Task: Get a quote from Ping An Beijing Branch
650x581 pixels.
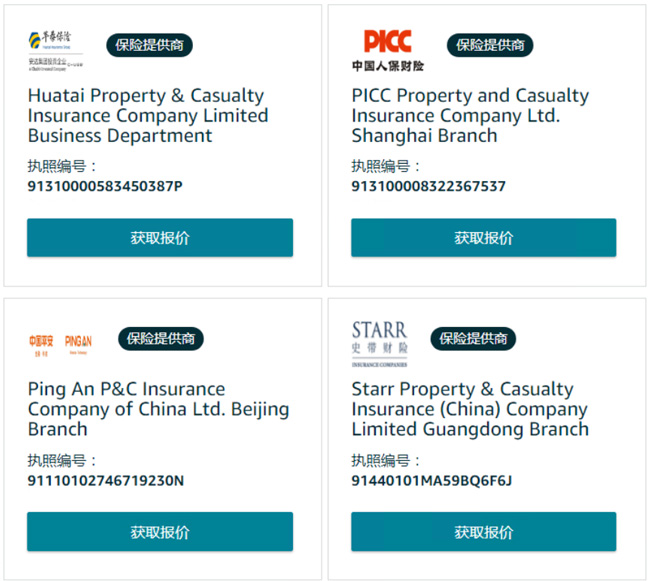Action: click(160, 532)
